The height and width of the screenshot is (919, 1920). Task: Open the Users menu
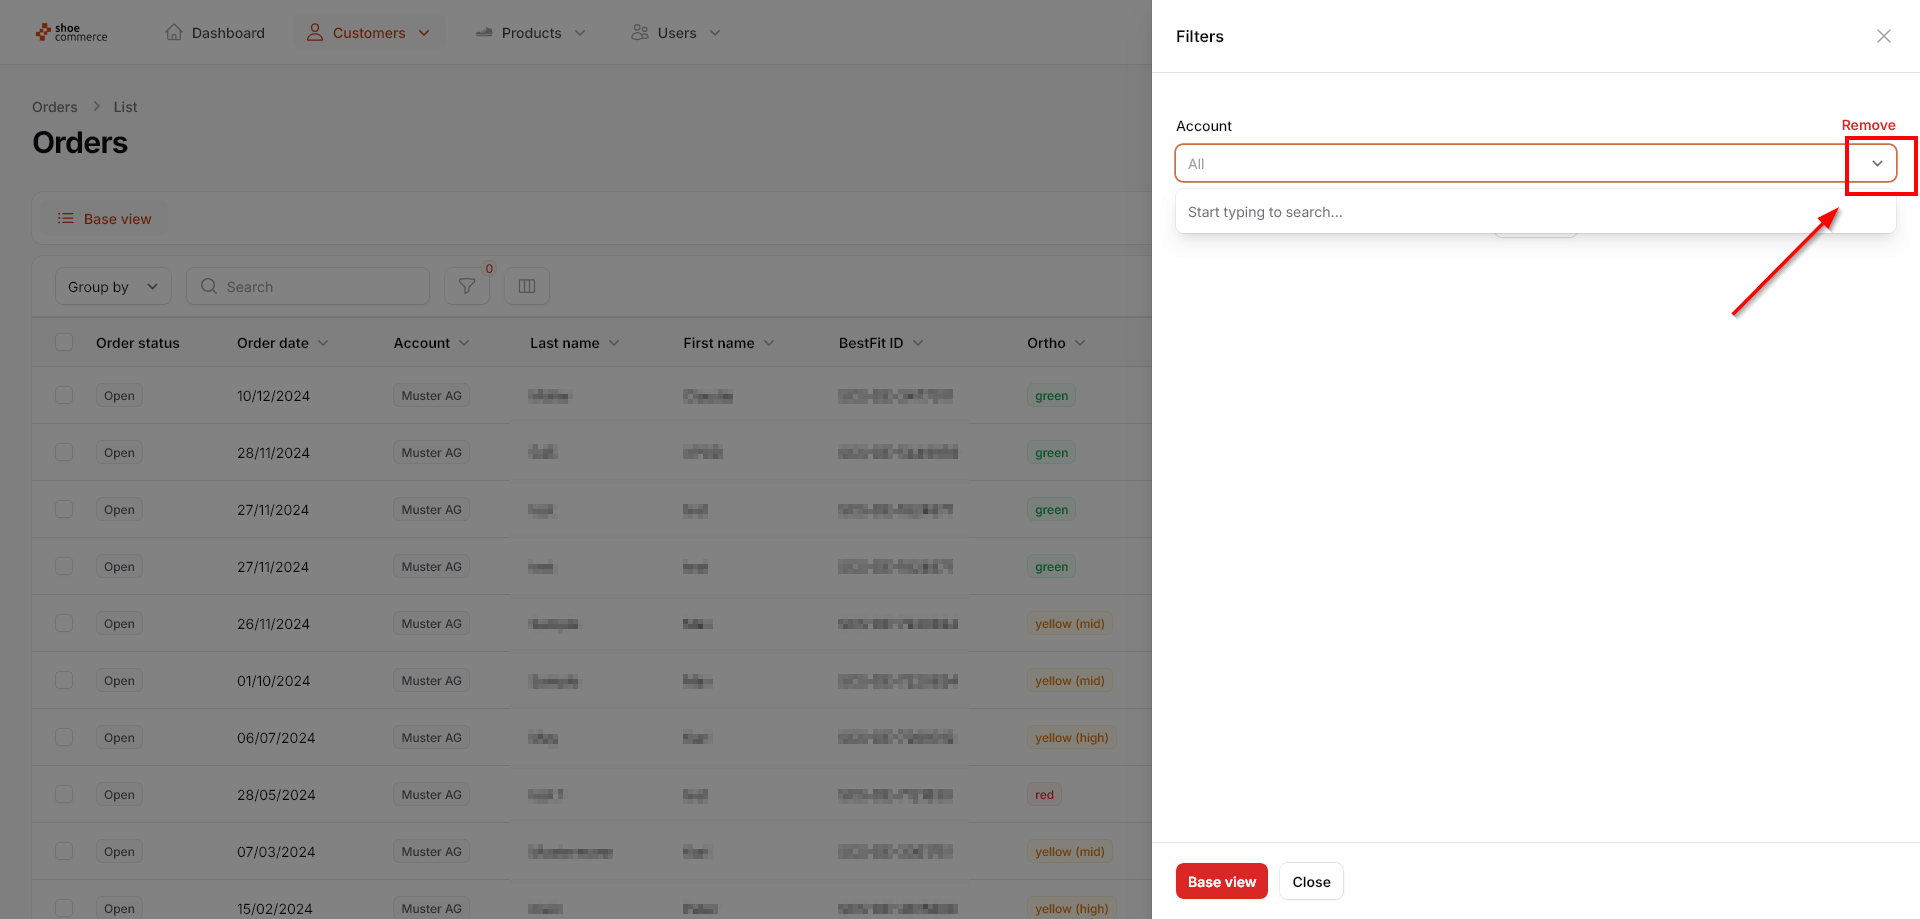[x=676, y=32]
